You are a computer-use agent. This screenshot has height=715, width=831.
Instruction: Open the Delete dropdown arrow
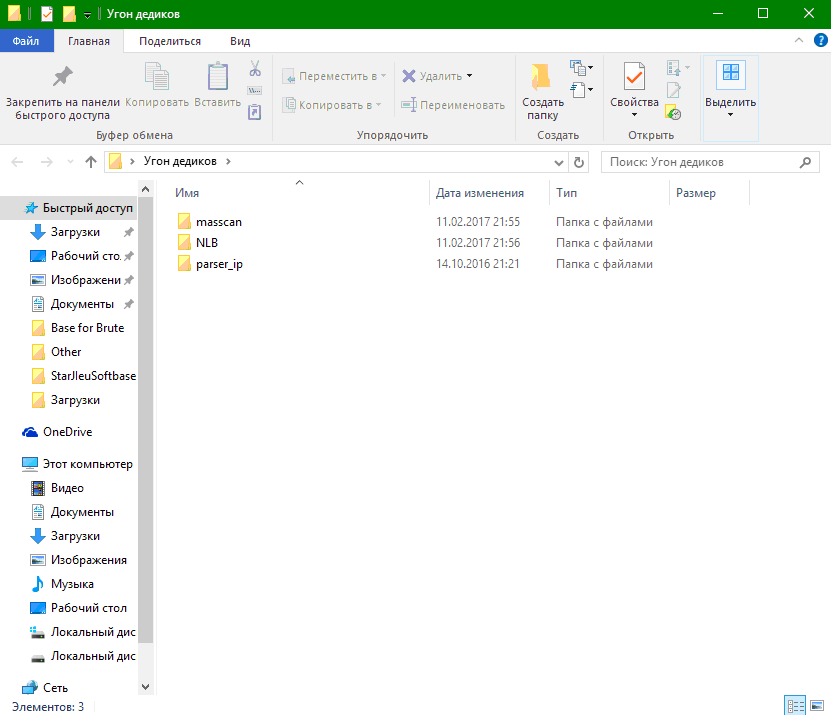click(x=469, y=76)
